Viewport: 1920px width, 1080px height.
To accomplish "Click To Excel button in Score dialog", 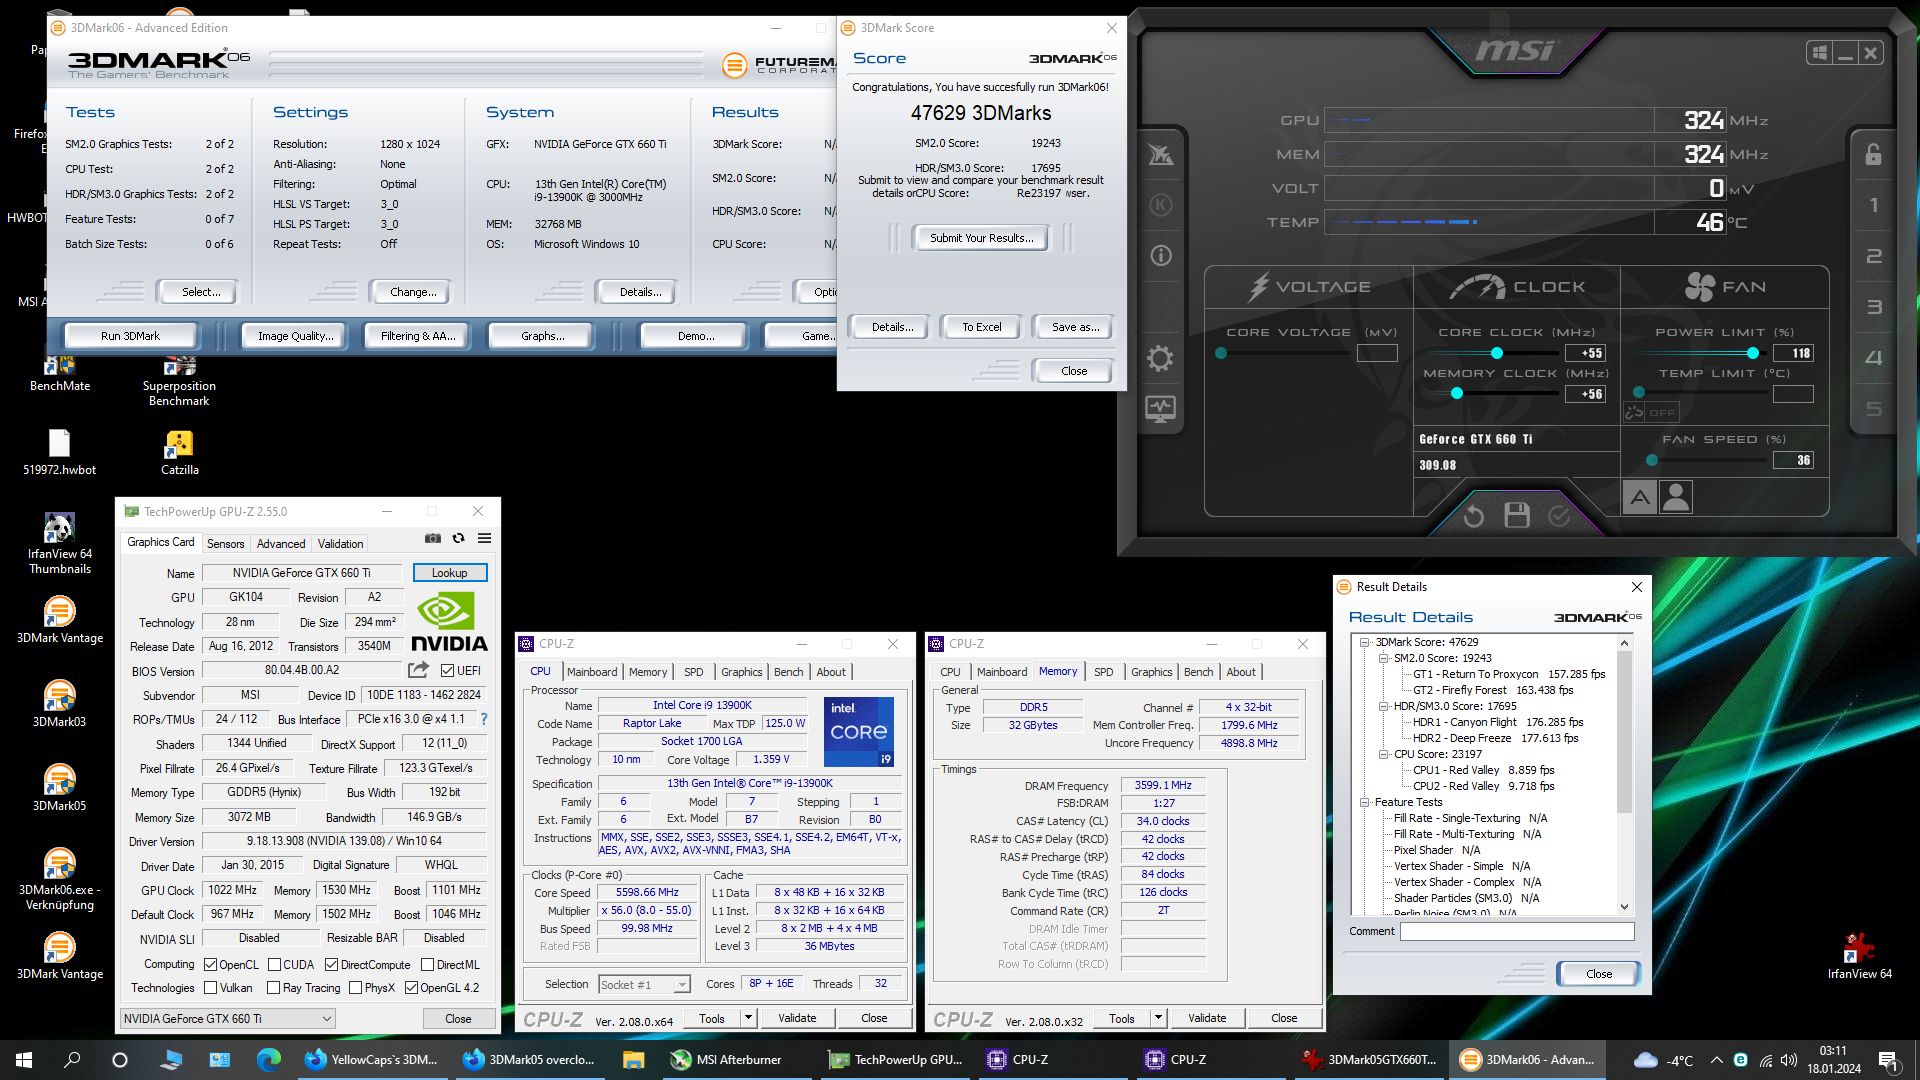I will 981,327.
